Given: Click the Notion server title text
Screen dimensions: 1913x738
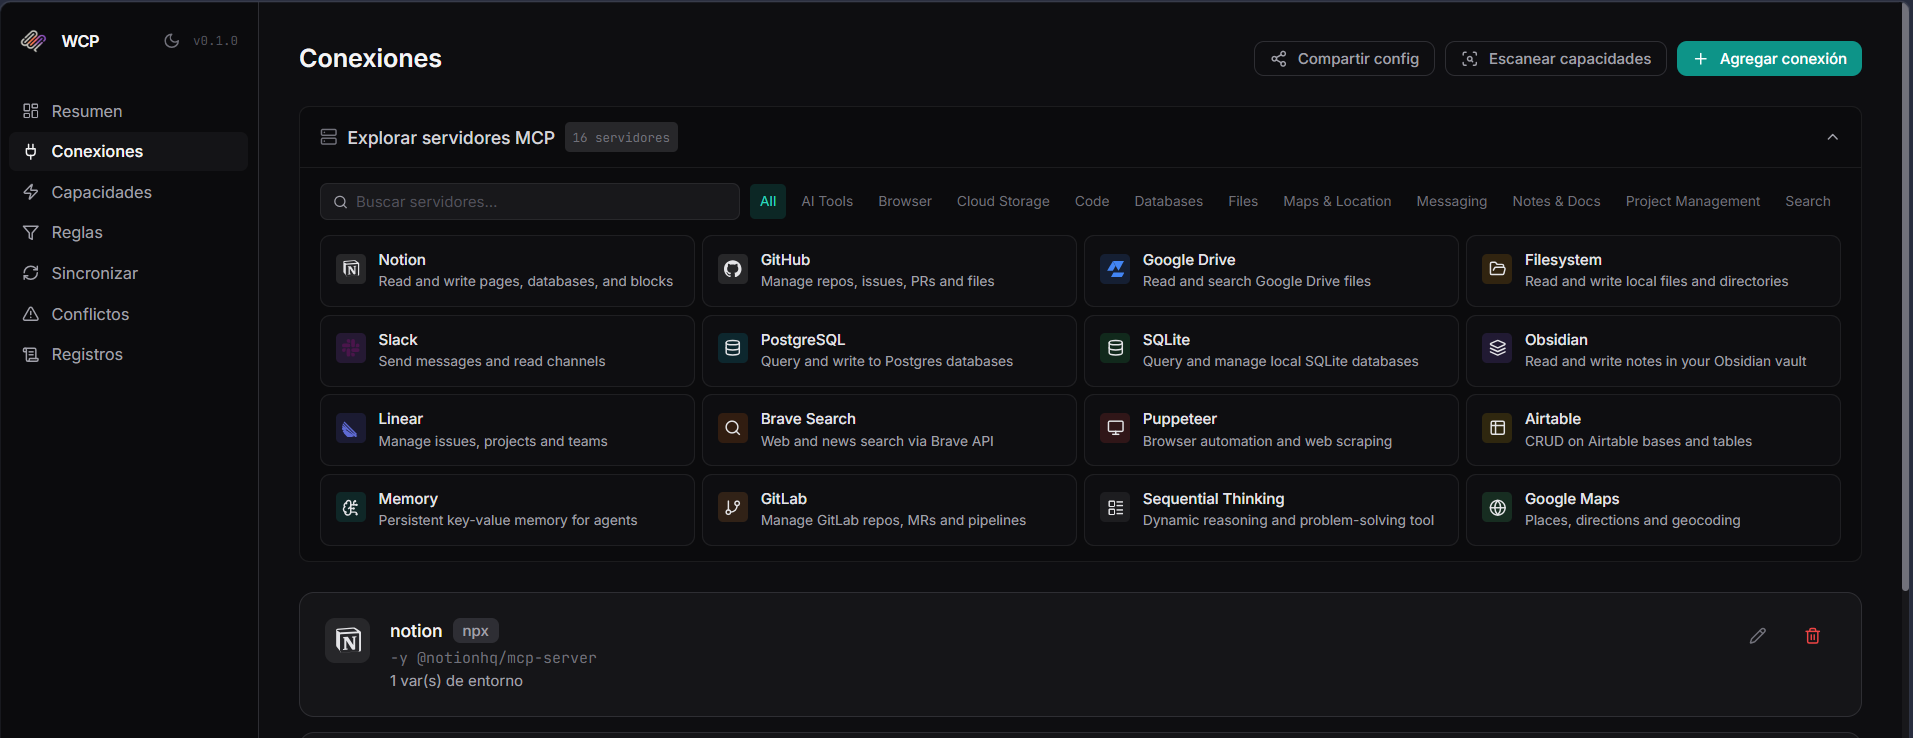Looking at the screenshot, I should [x=402, y=260].
